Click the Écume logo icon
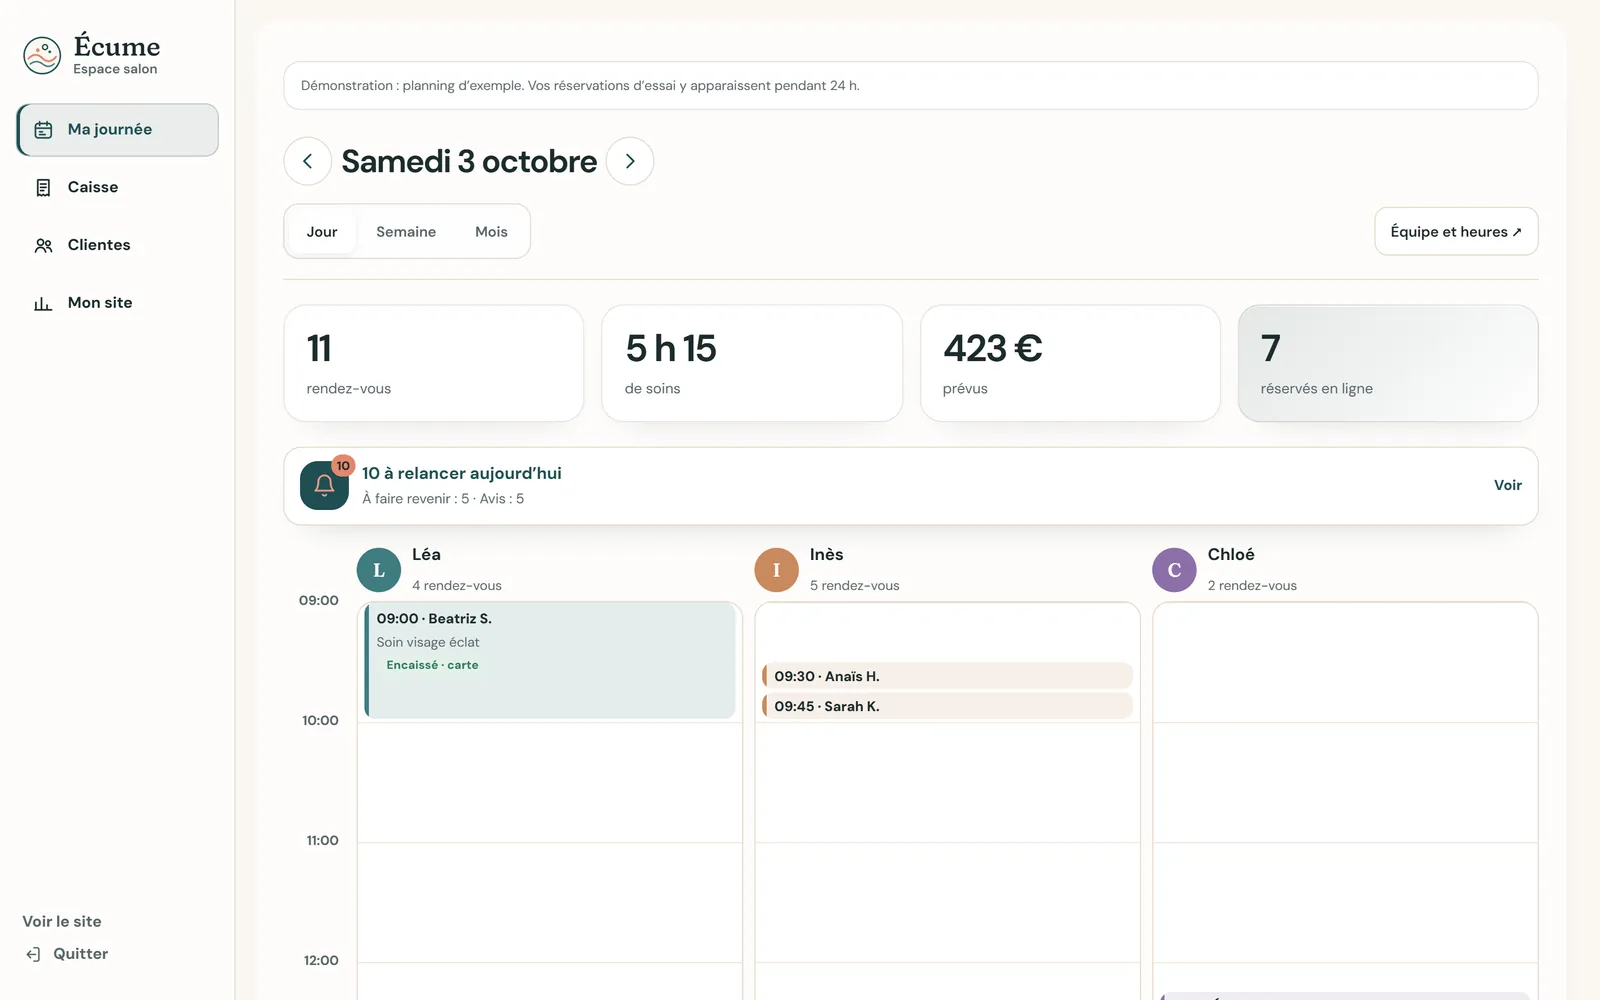 point(42,56)
